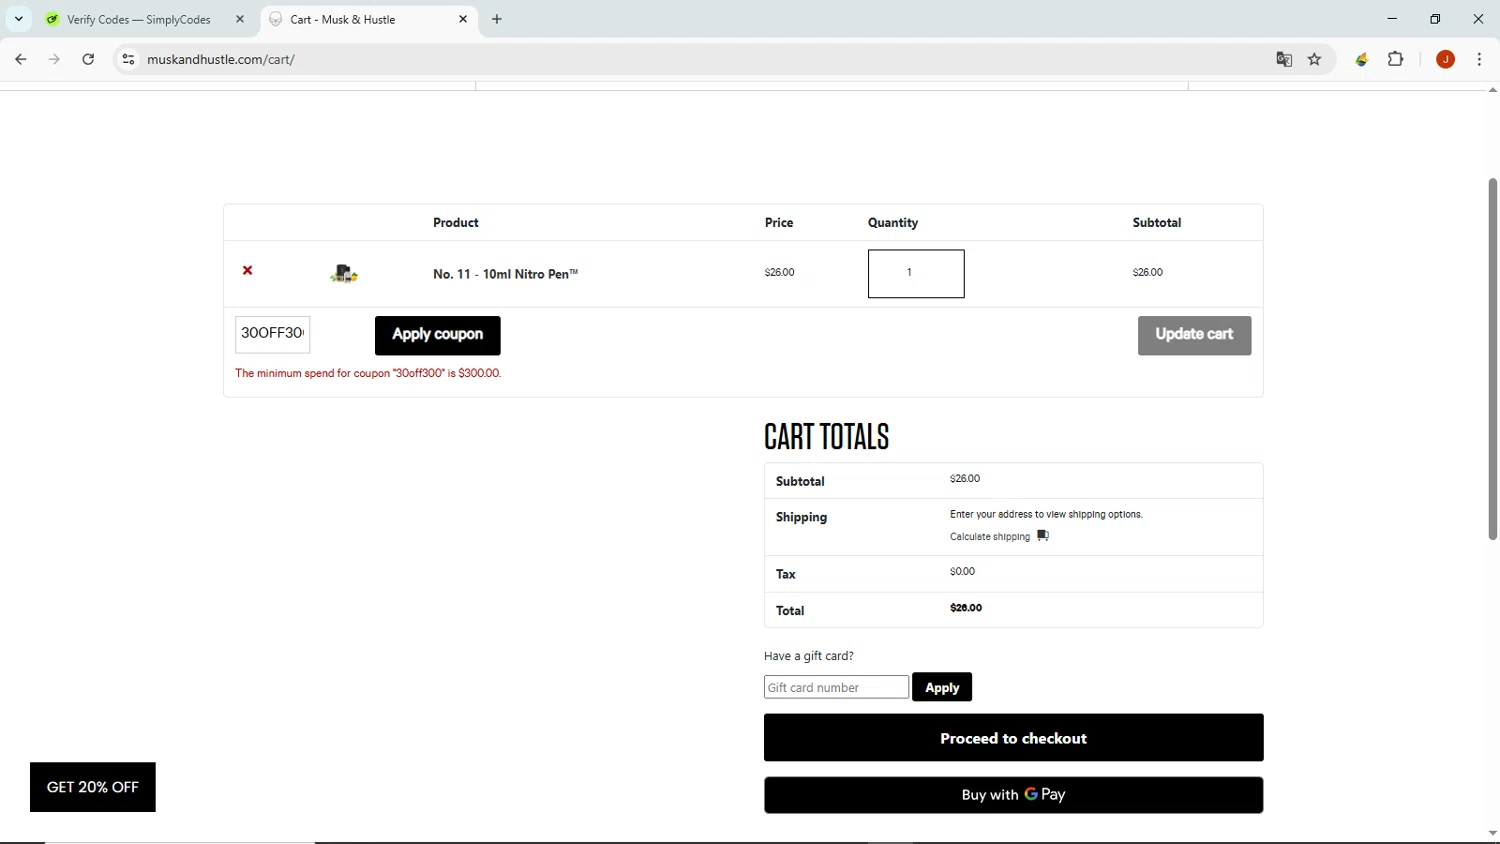Click the Product column header
This screenshot has height=844, width=1500.
[x=456, y=223]
